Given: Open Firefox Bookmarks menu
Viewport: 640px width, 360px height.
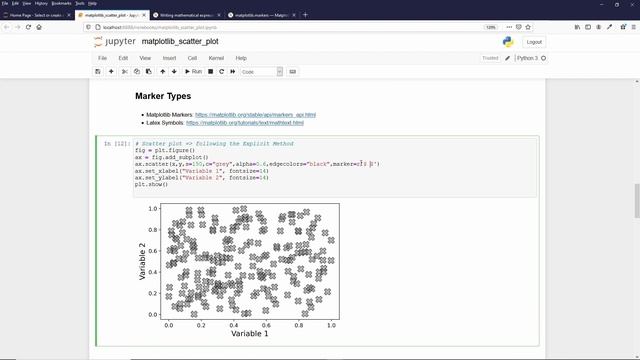Looking at the screenshot, I should pyautogui.click(x=61, y=3).
